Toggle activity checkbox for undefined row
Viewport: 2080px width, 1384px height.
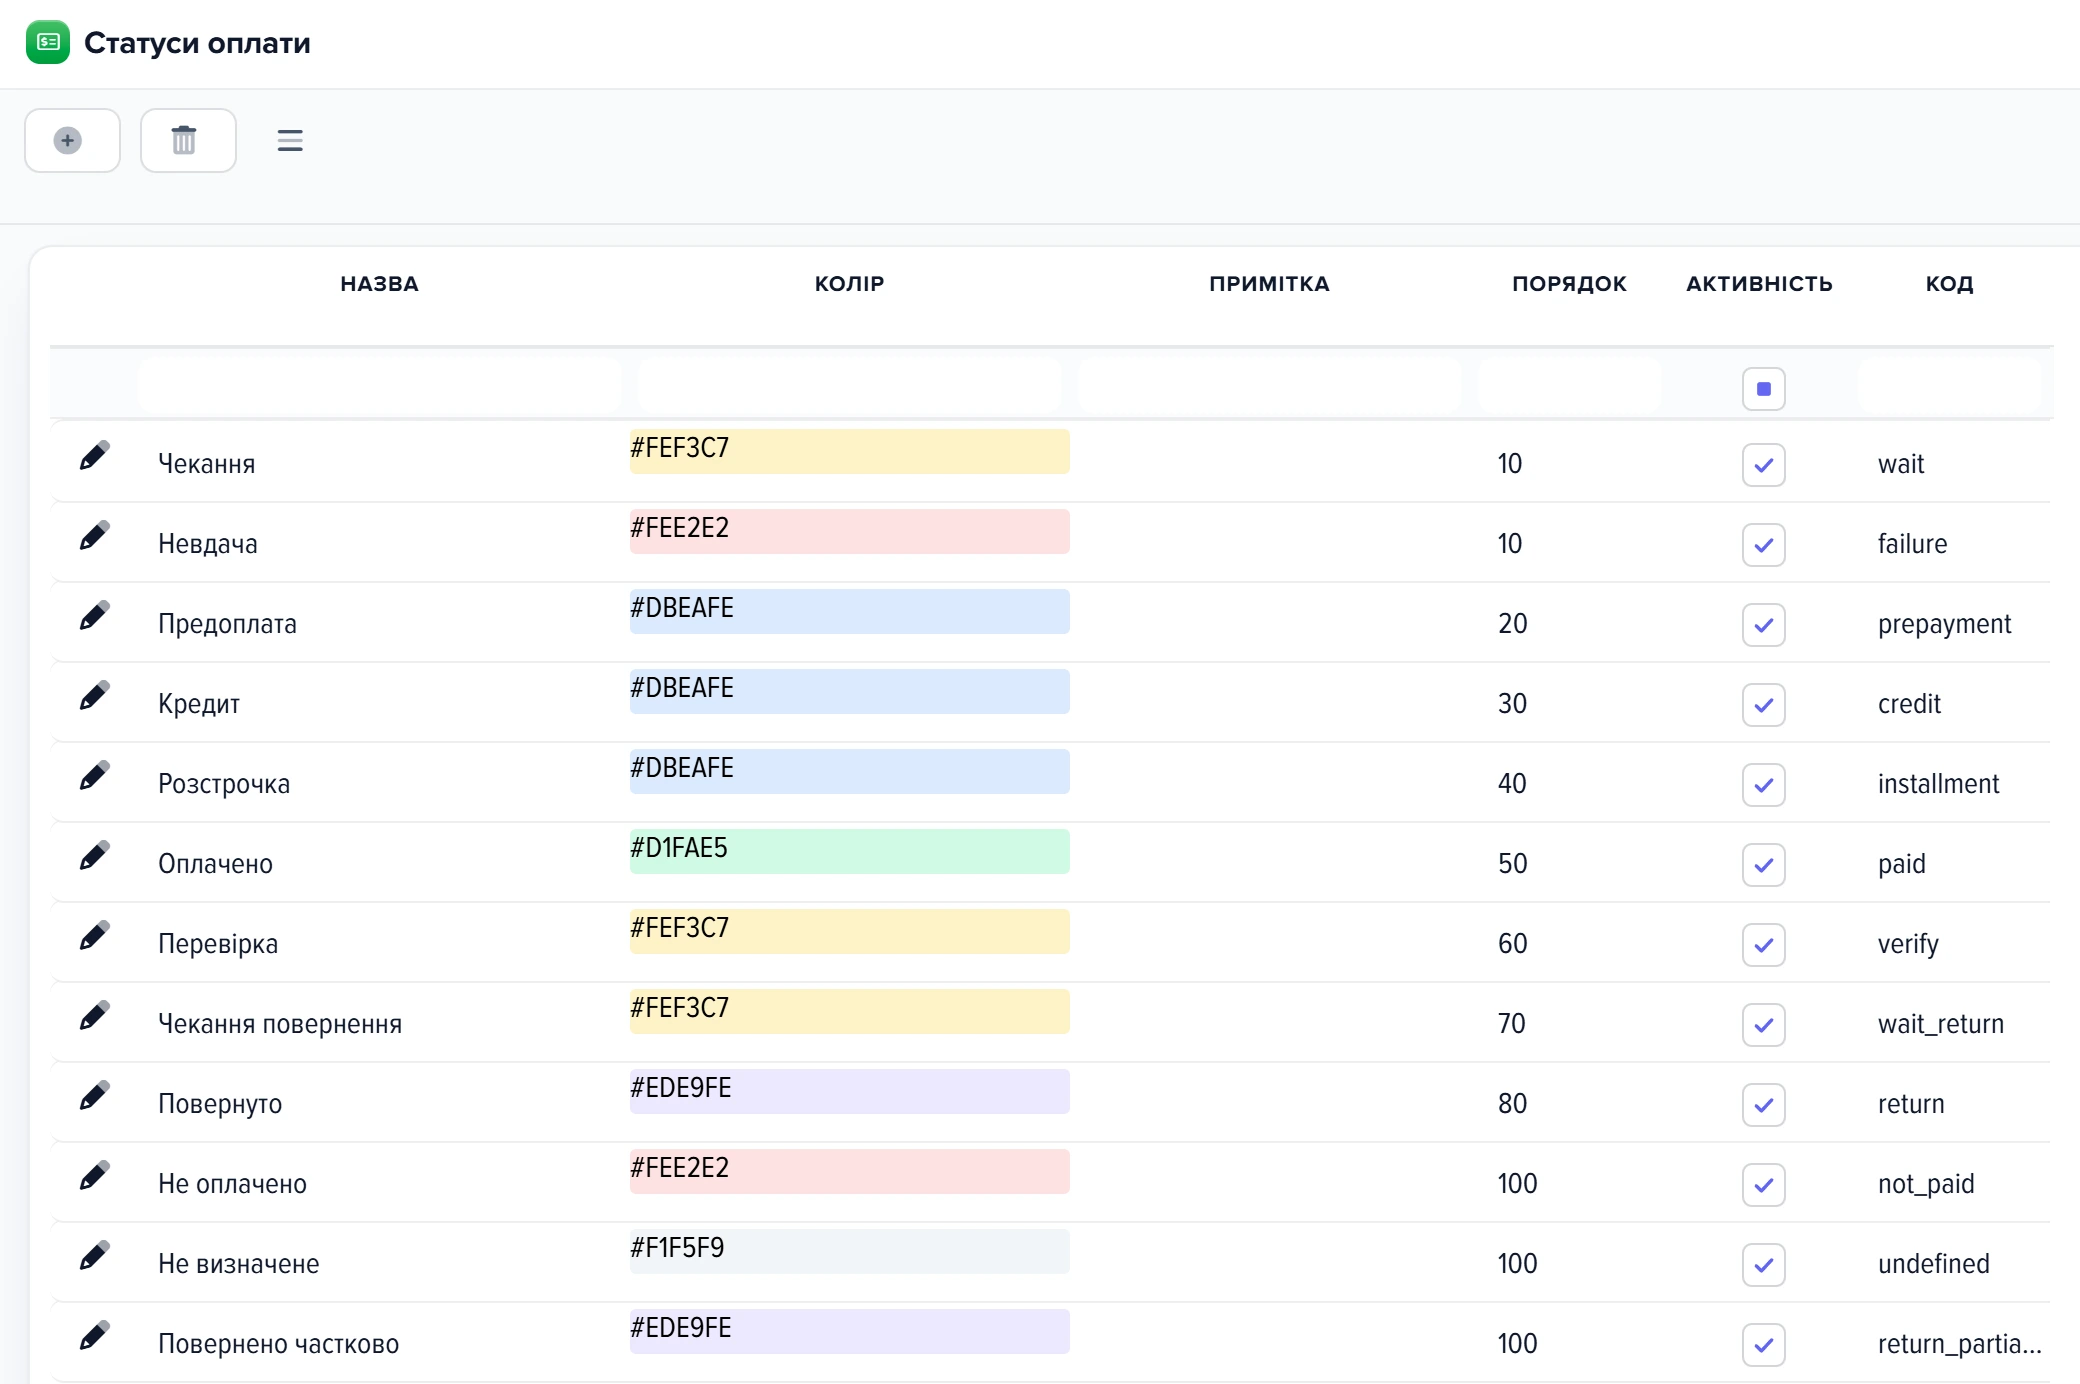(x=1763, y=1265)
